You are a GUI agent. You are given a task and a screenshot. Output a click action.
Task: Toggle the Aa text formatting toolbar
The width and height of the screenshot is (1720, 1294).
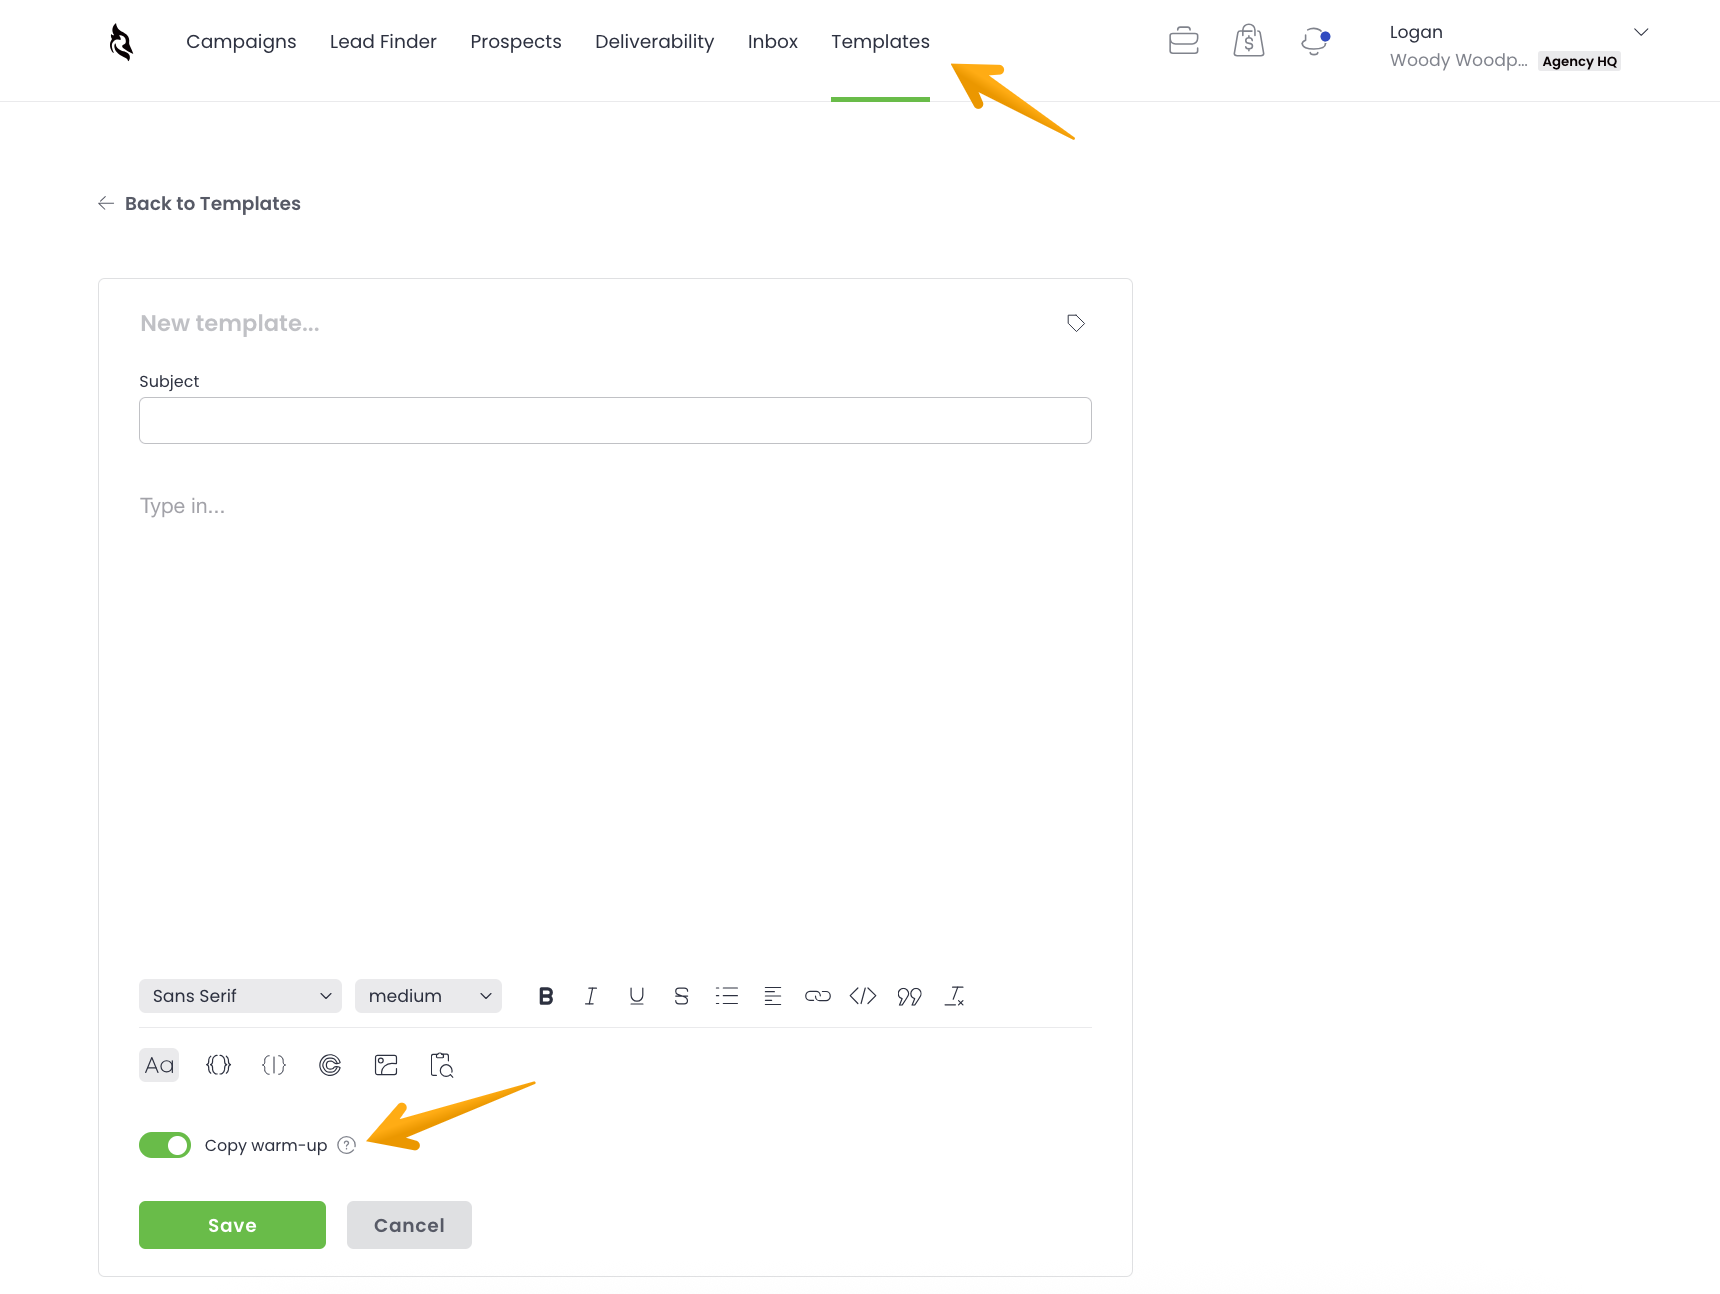point(159,1065)
